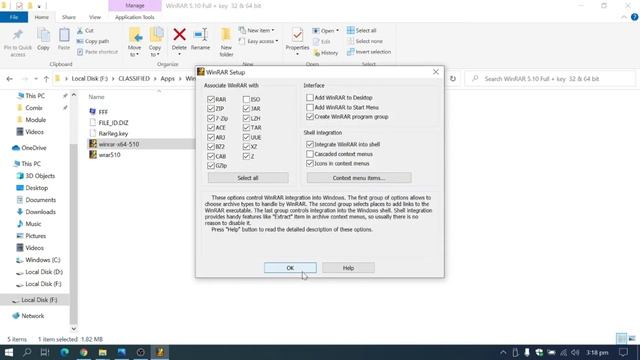Screen dimensions: 640x360
Task: Check the ISO association checkbox
Action: [x=246, y=99]
